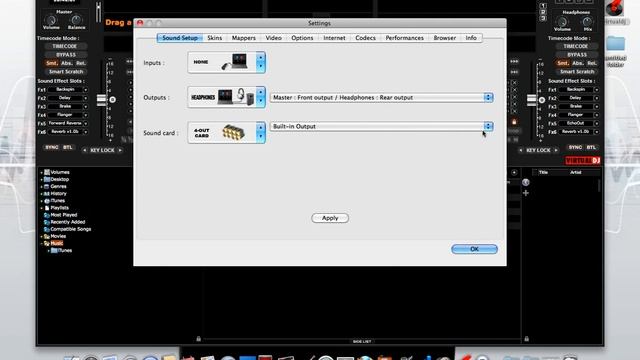The height and width of the screenshot is (360, 640).
Task: Click left deck BTL button
Action: pos(67,147)
